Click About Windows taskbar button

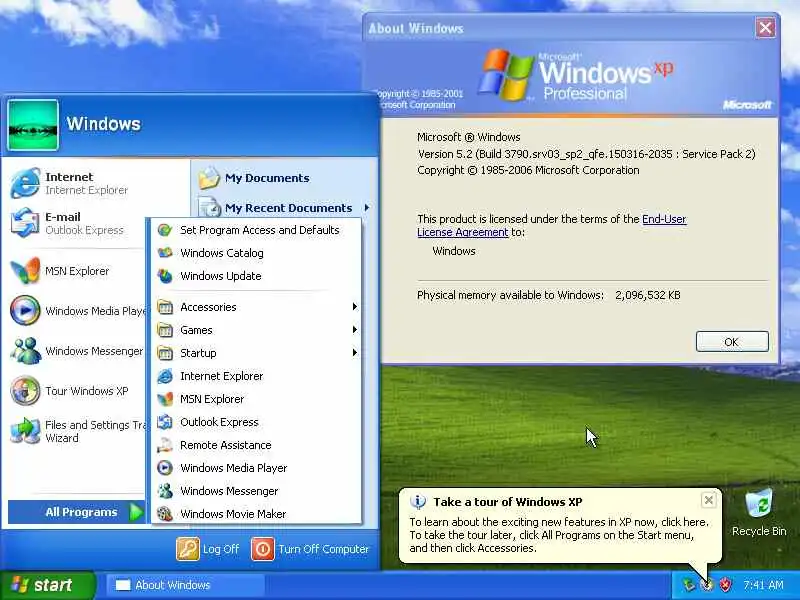pyautogui.click(x=185, y=585)
